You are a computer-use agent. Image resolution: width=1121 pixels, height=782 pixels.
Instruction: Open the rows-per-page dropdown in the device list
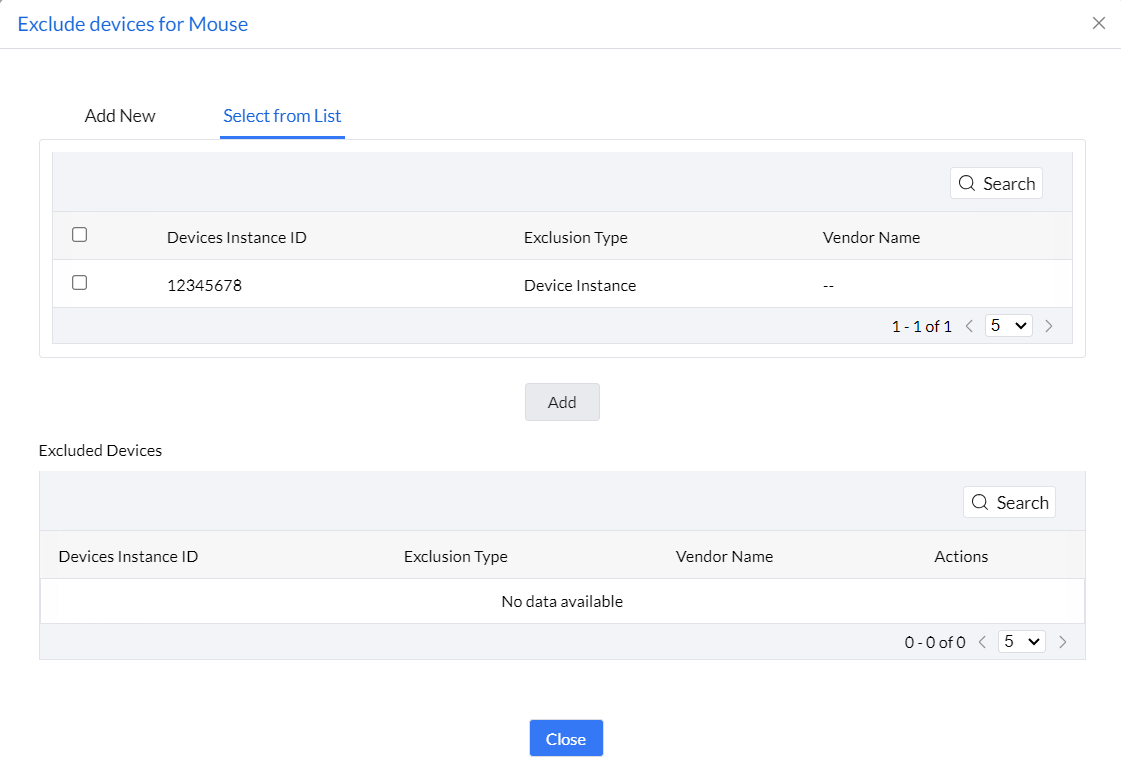1008,326
